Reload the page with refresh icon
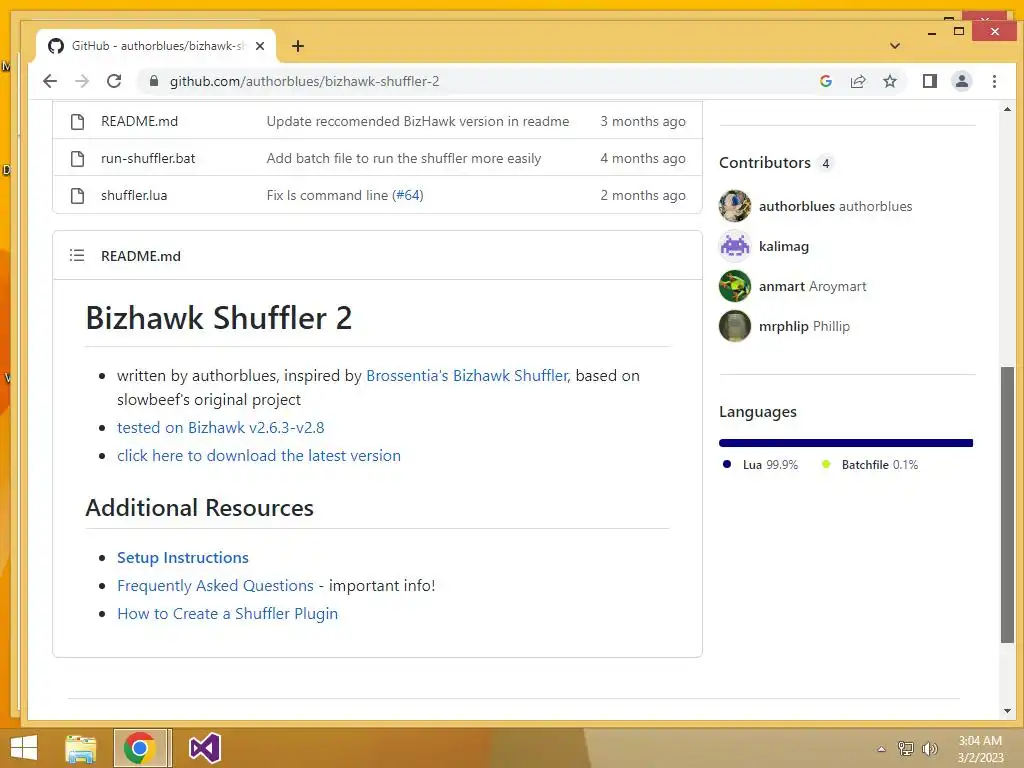 [x=114, y=81]
